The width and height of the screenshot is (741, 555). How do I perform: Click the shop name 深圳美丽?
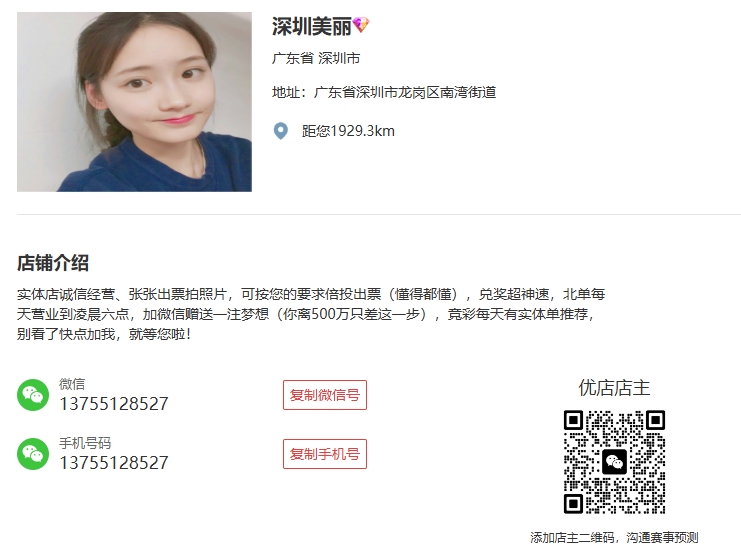tap(312, 26)
